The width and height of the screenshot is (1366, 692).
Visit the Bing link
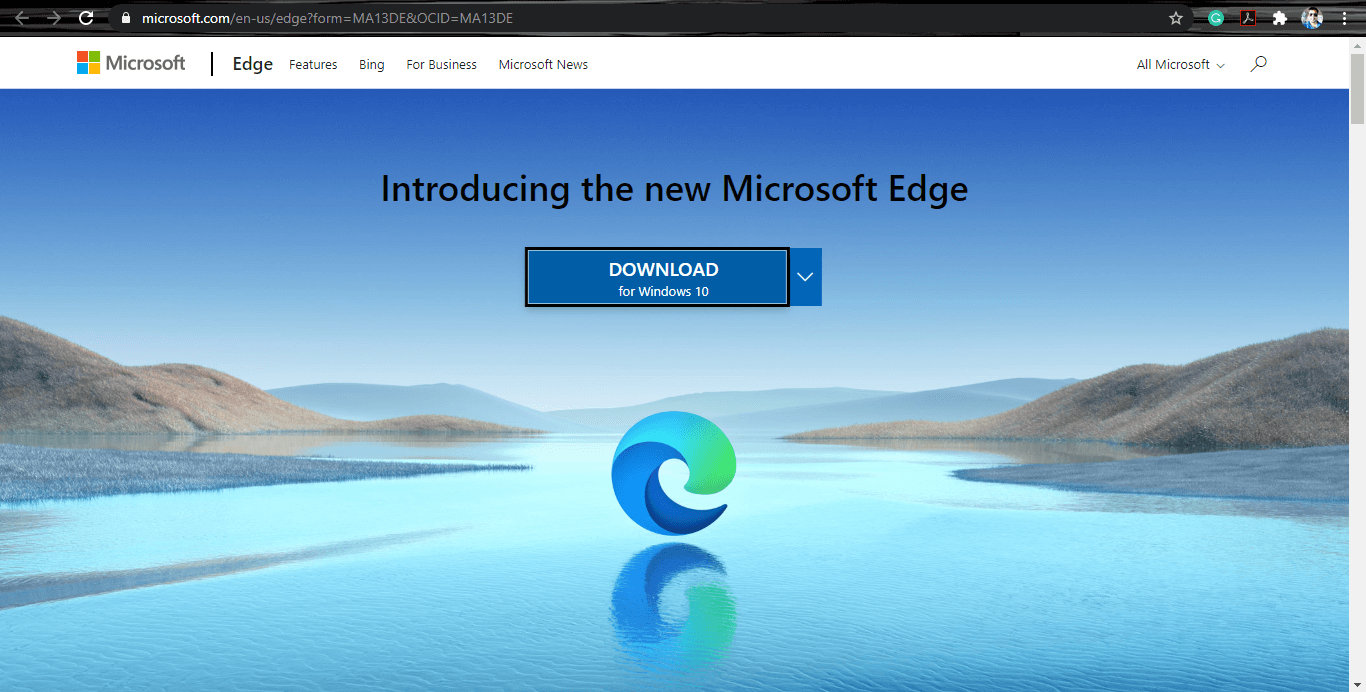(x=371, y=64)
